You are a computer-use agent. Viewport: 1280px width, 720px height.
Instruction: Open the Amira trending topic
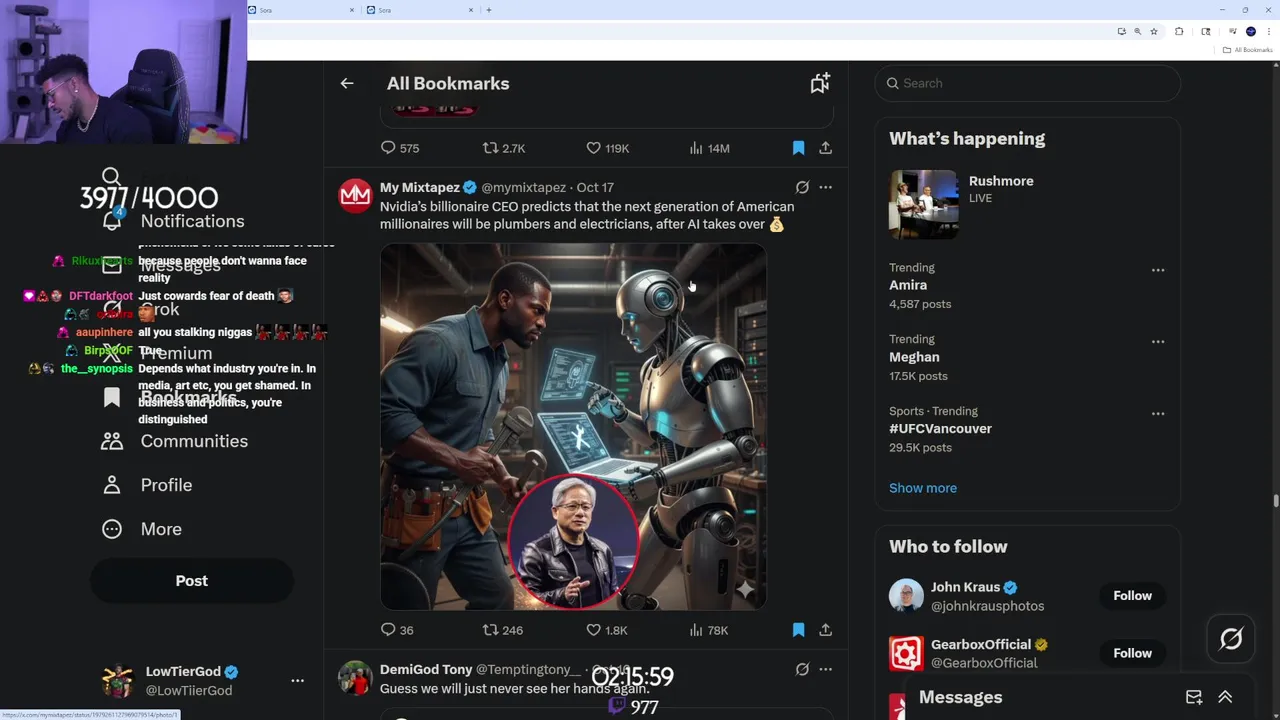pos(908,285)
